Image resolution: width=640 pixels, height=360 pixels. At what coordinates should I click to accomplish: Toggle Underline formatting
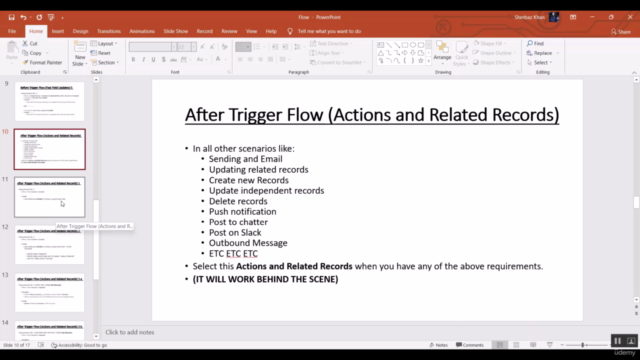(153, 60)
